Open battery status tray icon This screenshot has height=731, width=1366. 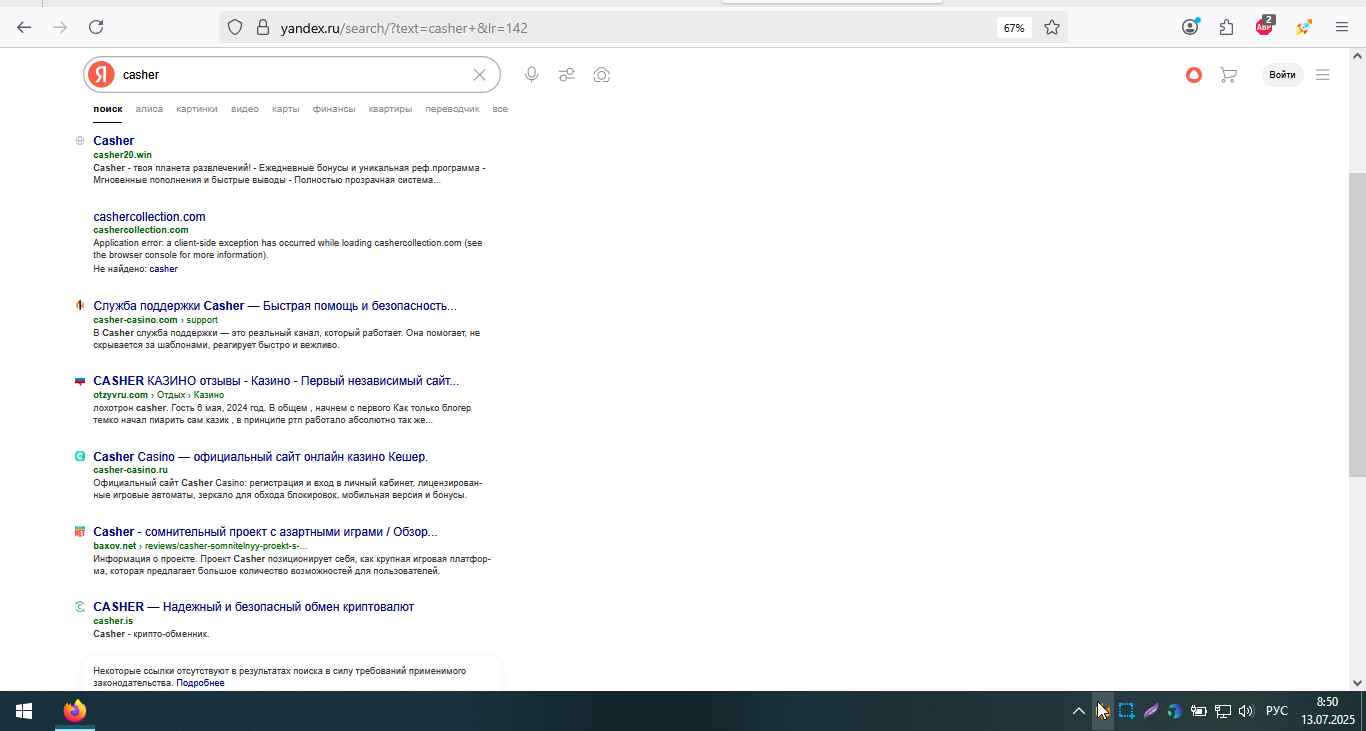1198,711
